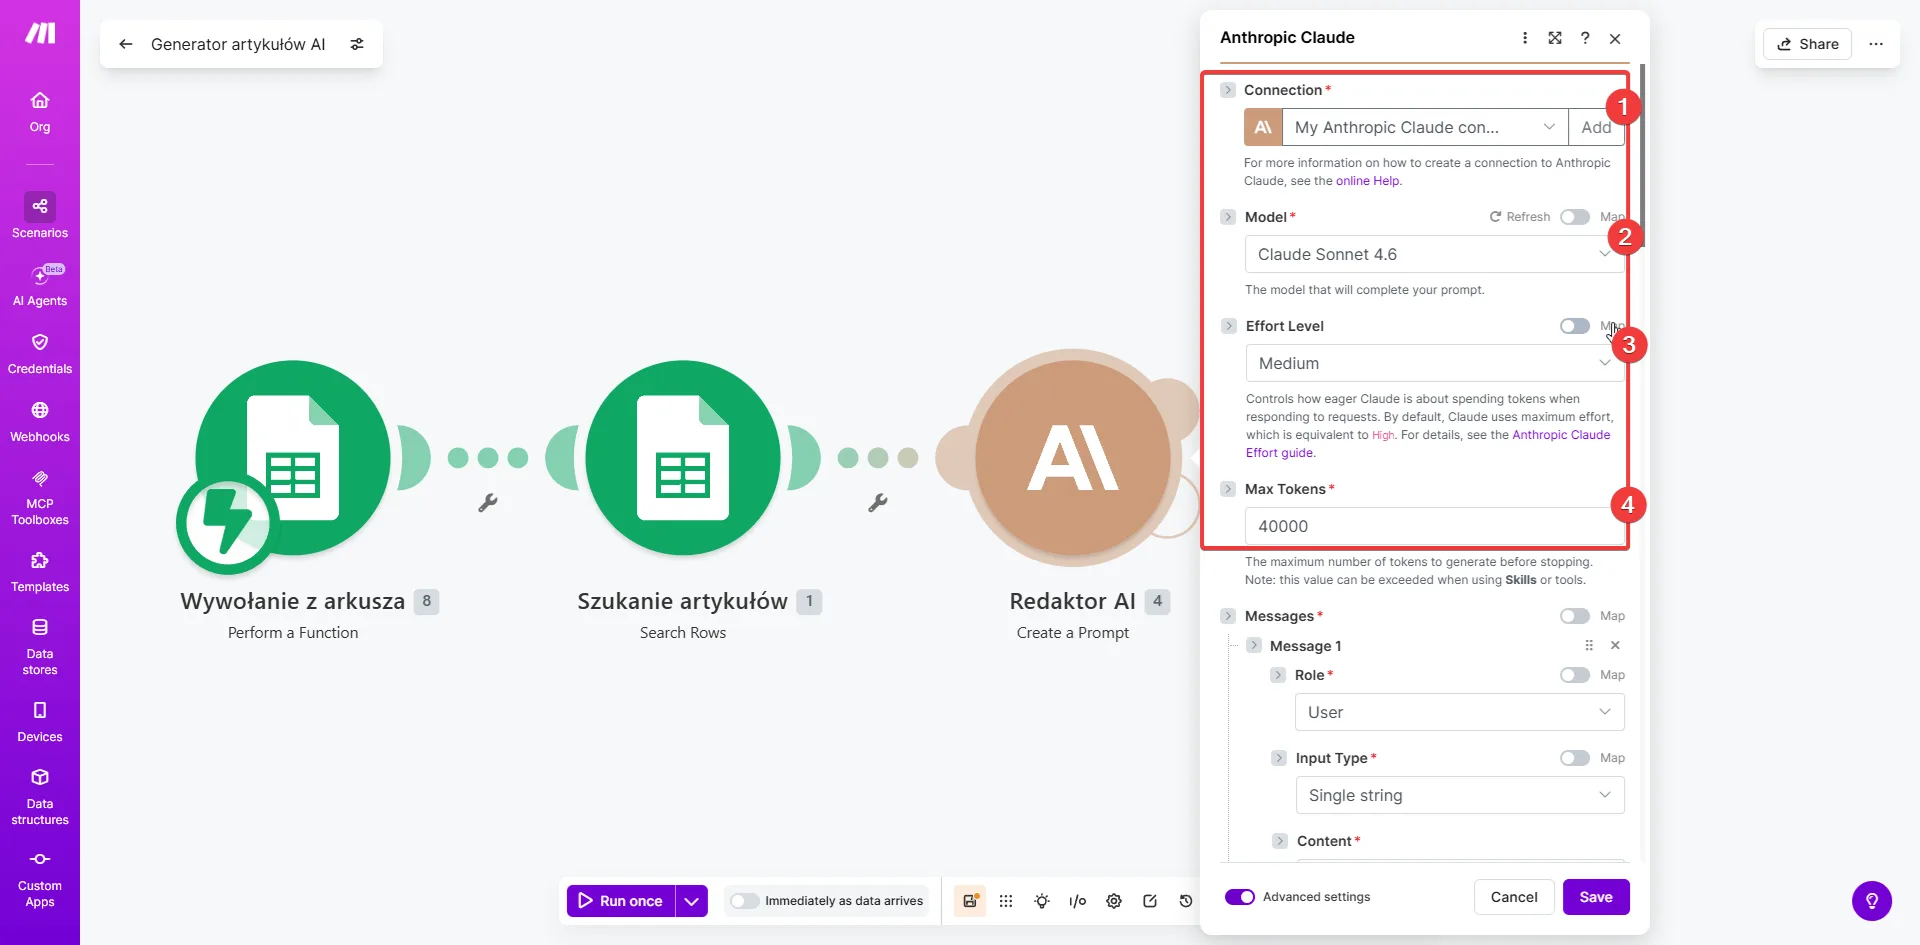Select the Redaktor AI Claude module
Viewport: 1920px width, 945px height.
click(x=1073, y=457)
